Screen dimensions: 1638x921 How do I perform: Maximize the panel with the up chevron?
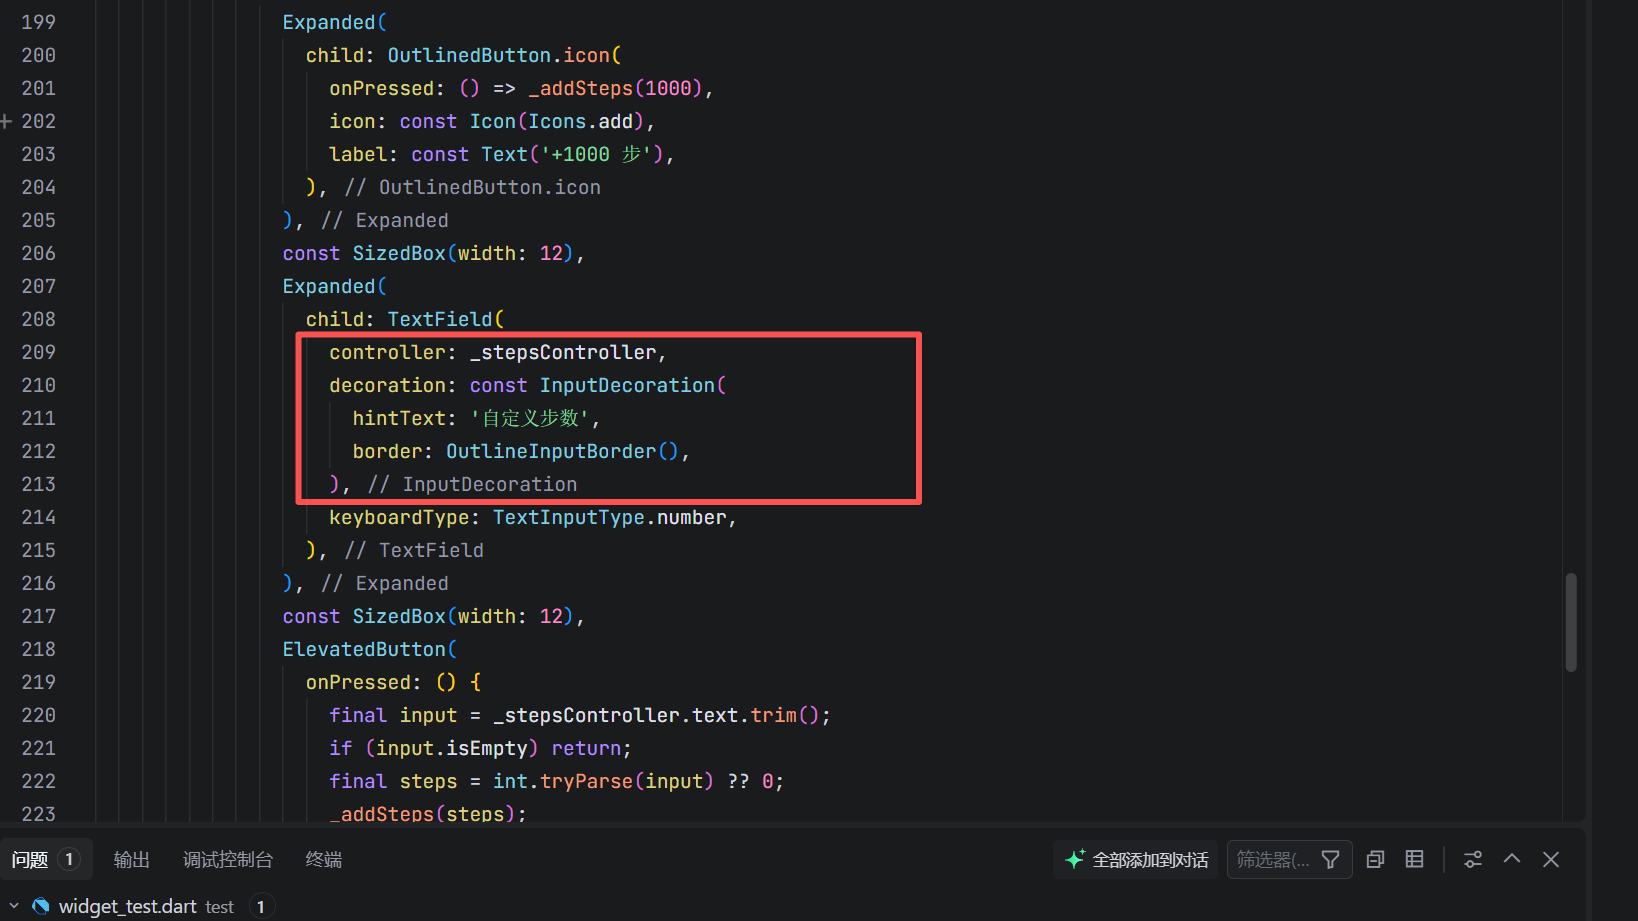1512,859
